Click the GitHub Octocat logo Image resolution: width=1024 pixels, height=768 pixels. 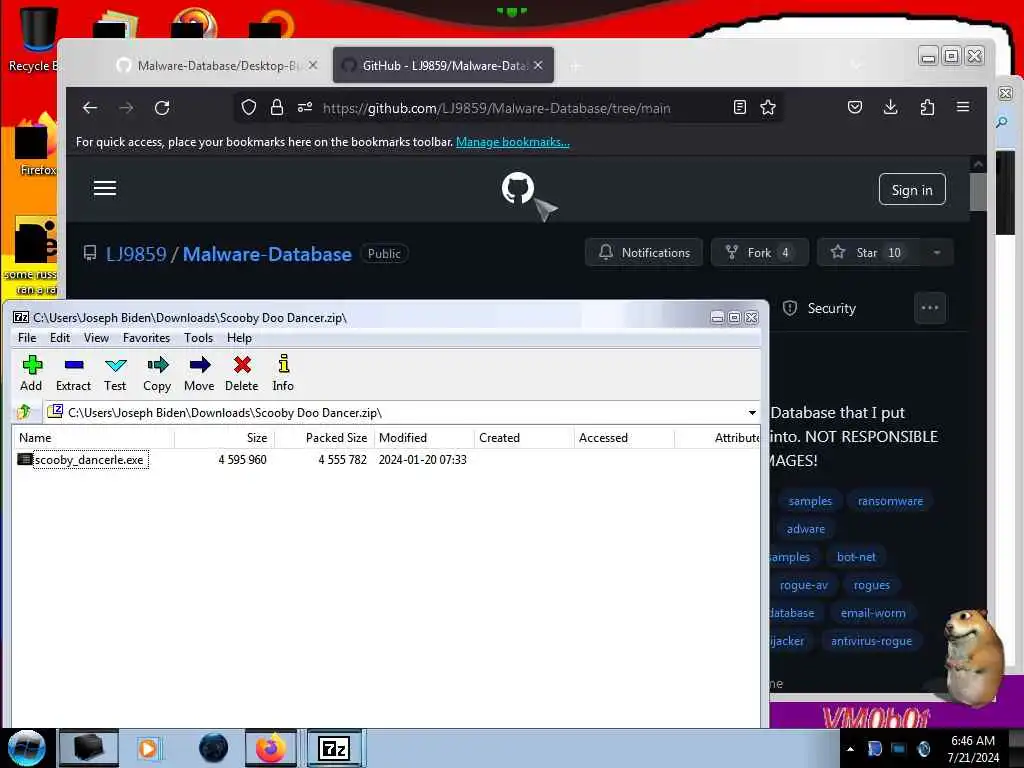pyautogui.click(x=518, y=188)
